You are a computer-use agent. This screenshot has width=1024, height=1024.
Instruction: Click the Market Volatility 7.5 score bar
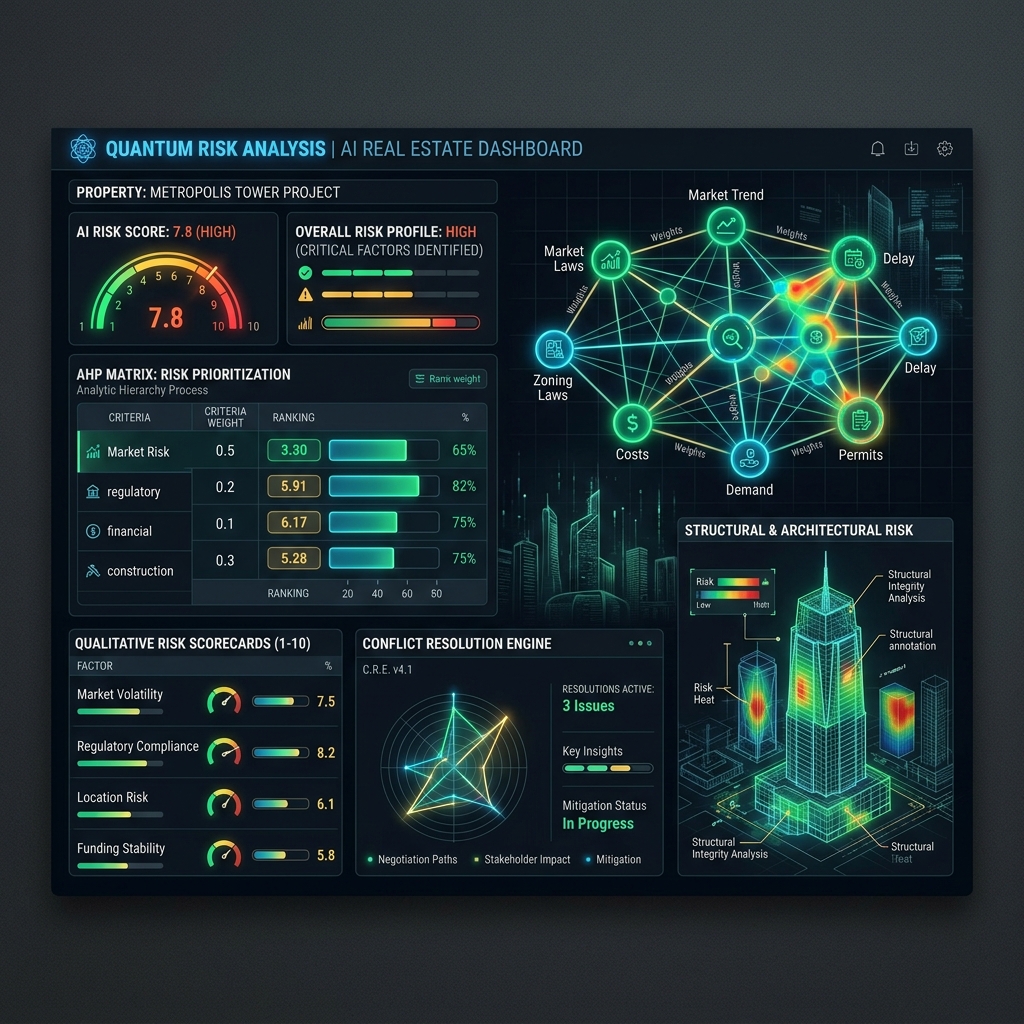click(x=281, y=701)
